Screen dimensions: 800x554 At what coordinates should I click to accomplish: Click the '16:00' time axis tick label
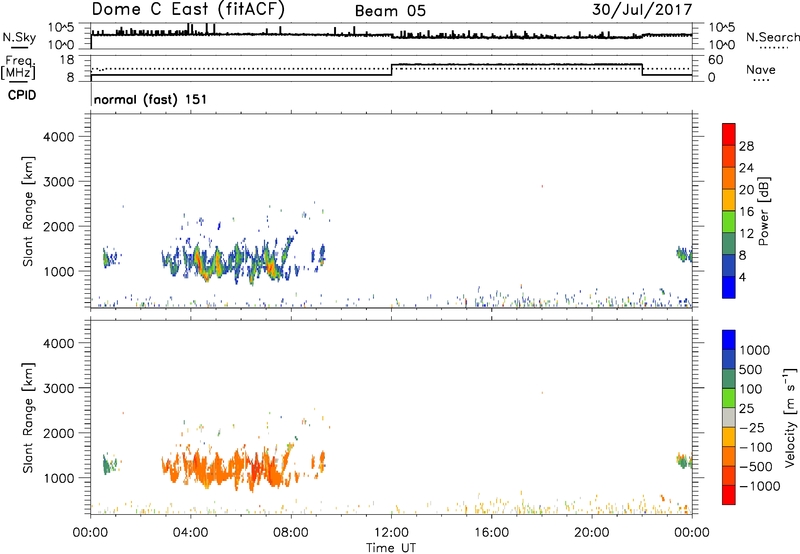pyautogui.click(x=491, y=533)
